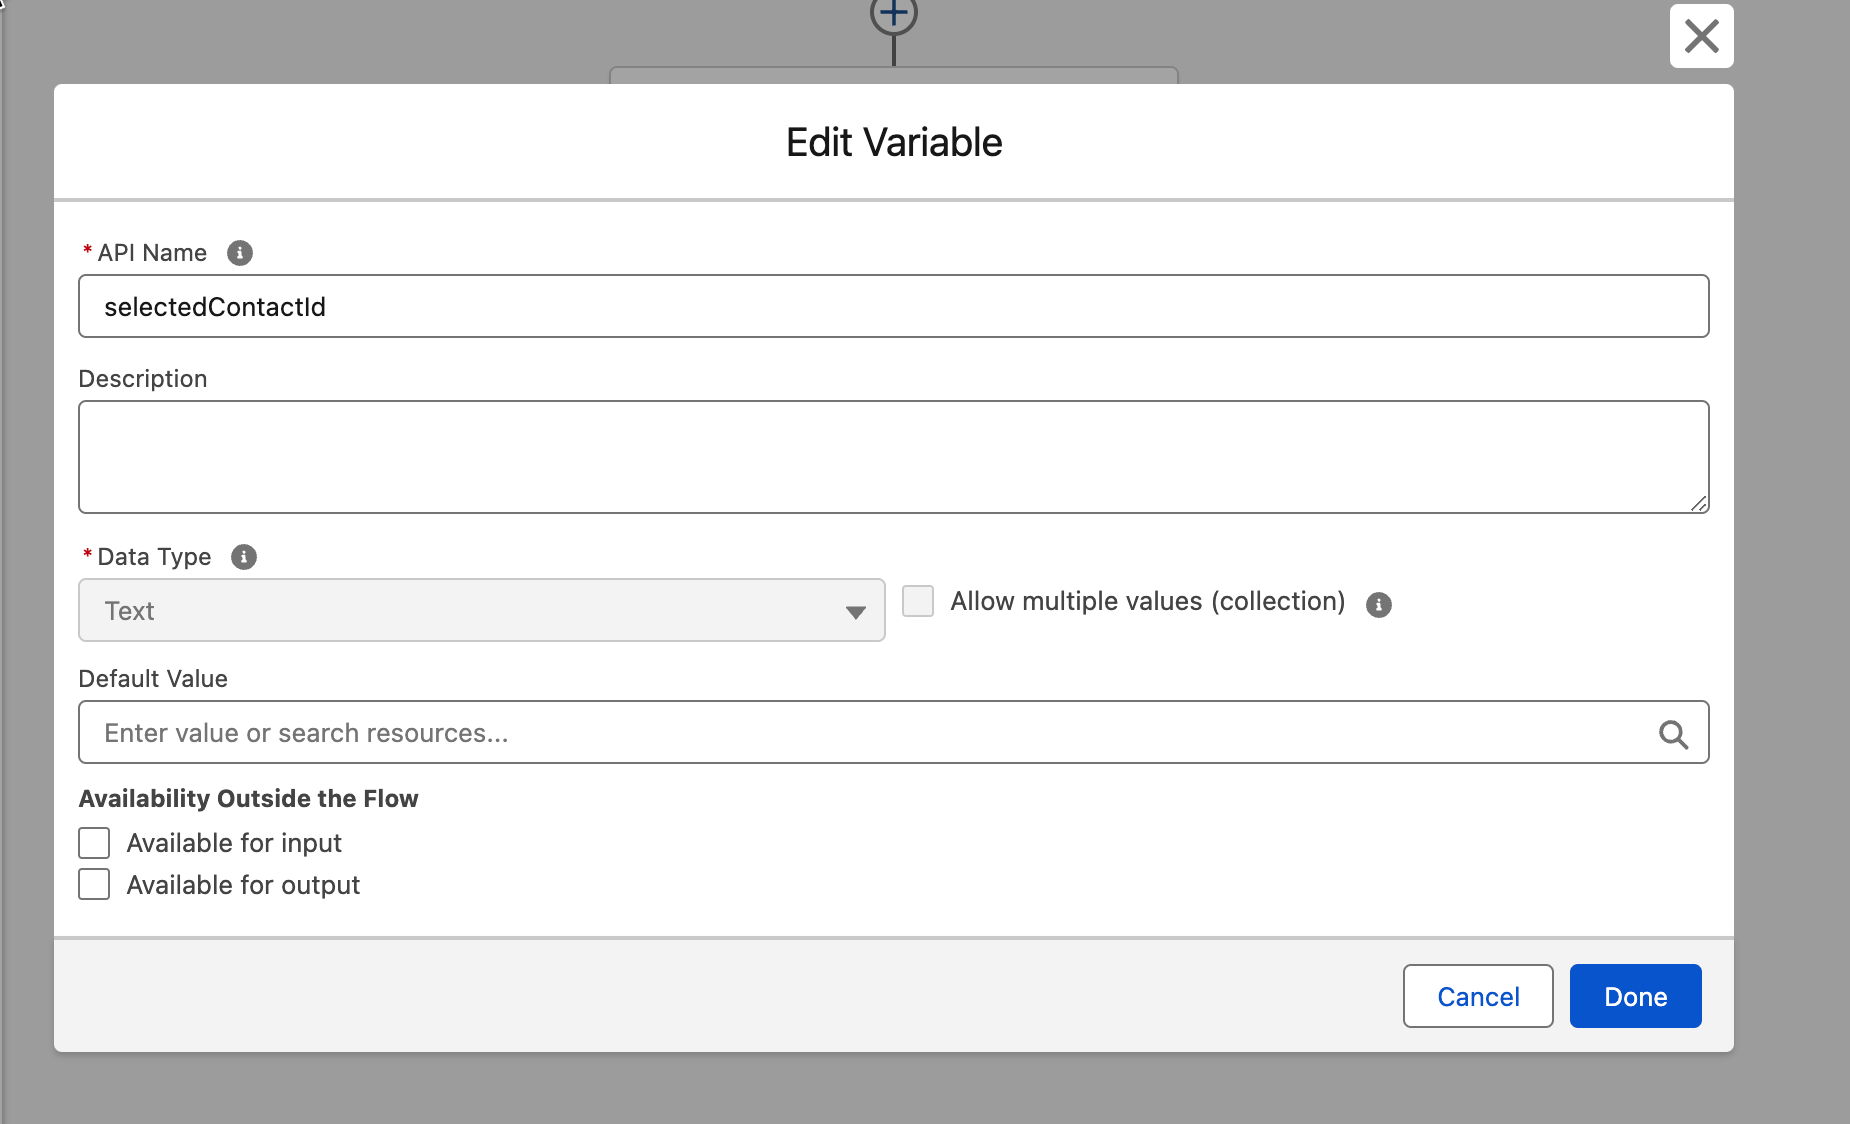Show info for the collection option
This screenshot has height=1124, width=1850.
pos(1379,605)
